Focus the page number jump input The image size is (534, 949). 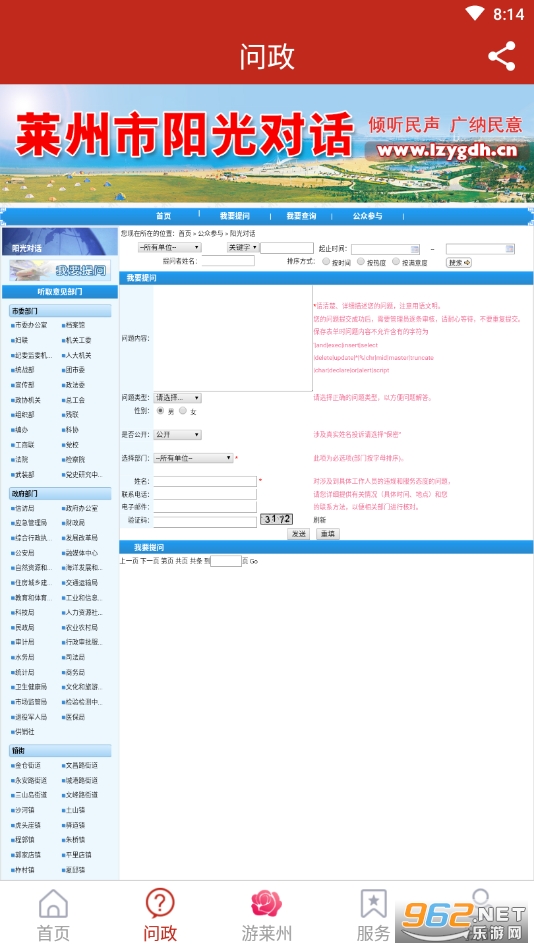pos(226,561)
